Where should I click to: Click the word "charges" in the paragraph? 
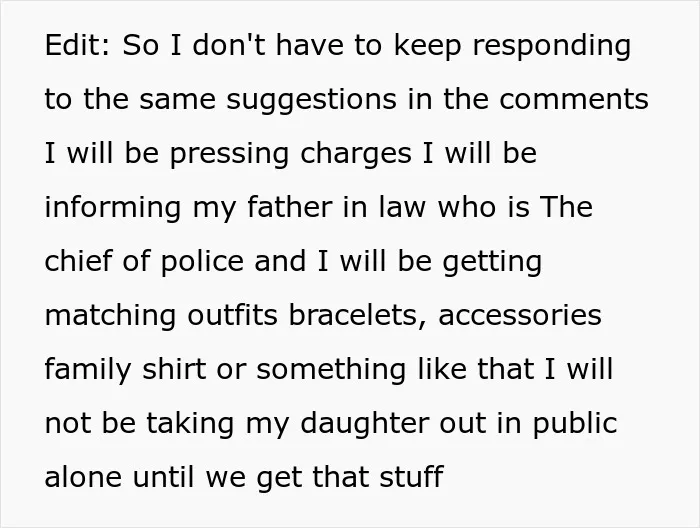point(356,154)
